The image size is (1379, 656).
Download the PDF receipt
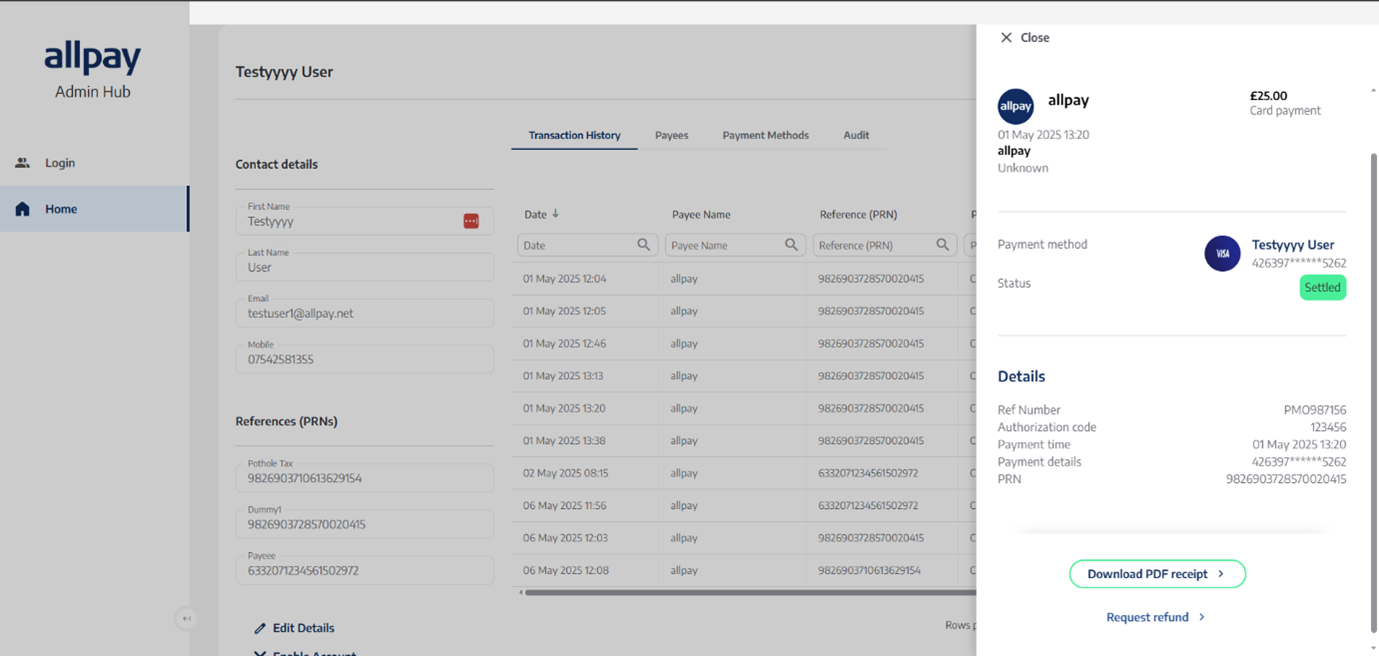point(1157,574)
